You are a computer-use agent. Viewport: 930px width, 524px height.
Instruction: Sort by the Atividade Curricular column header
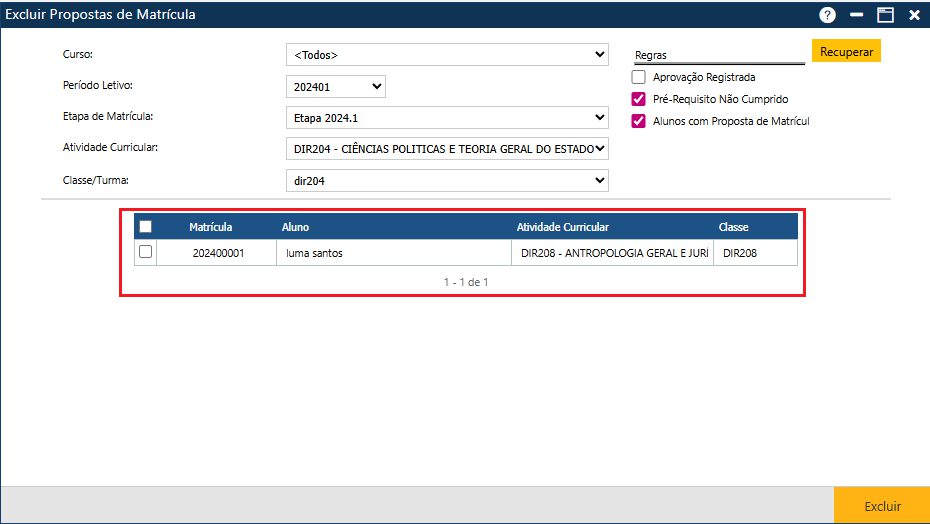tap(562, 227)
